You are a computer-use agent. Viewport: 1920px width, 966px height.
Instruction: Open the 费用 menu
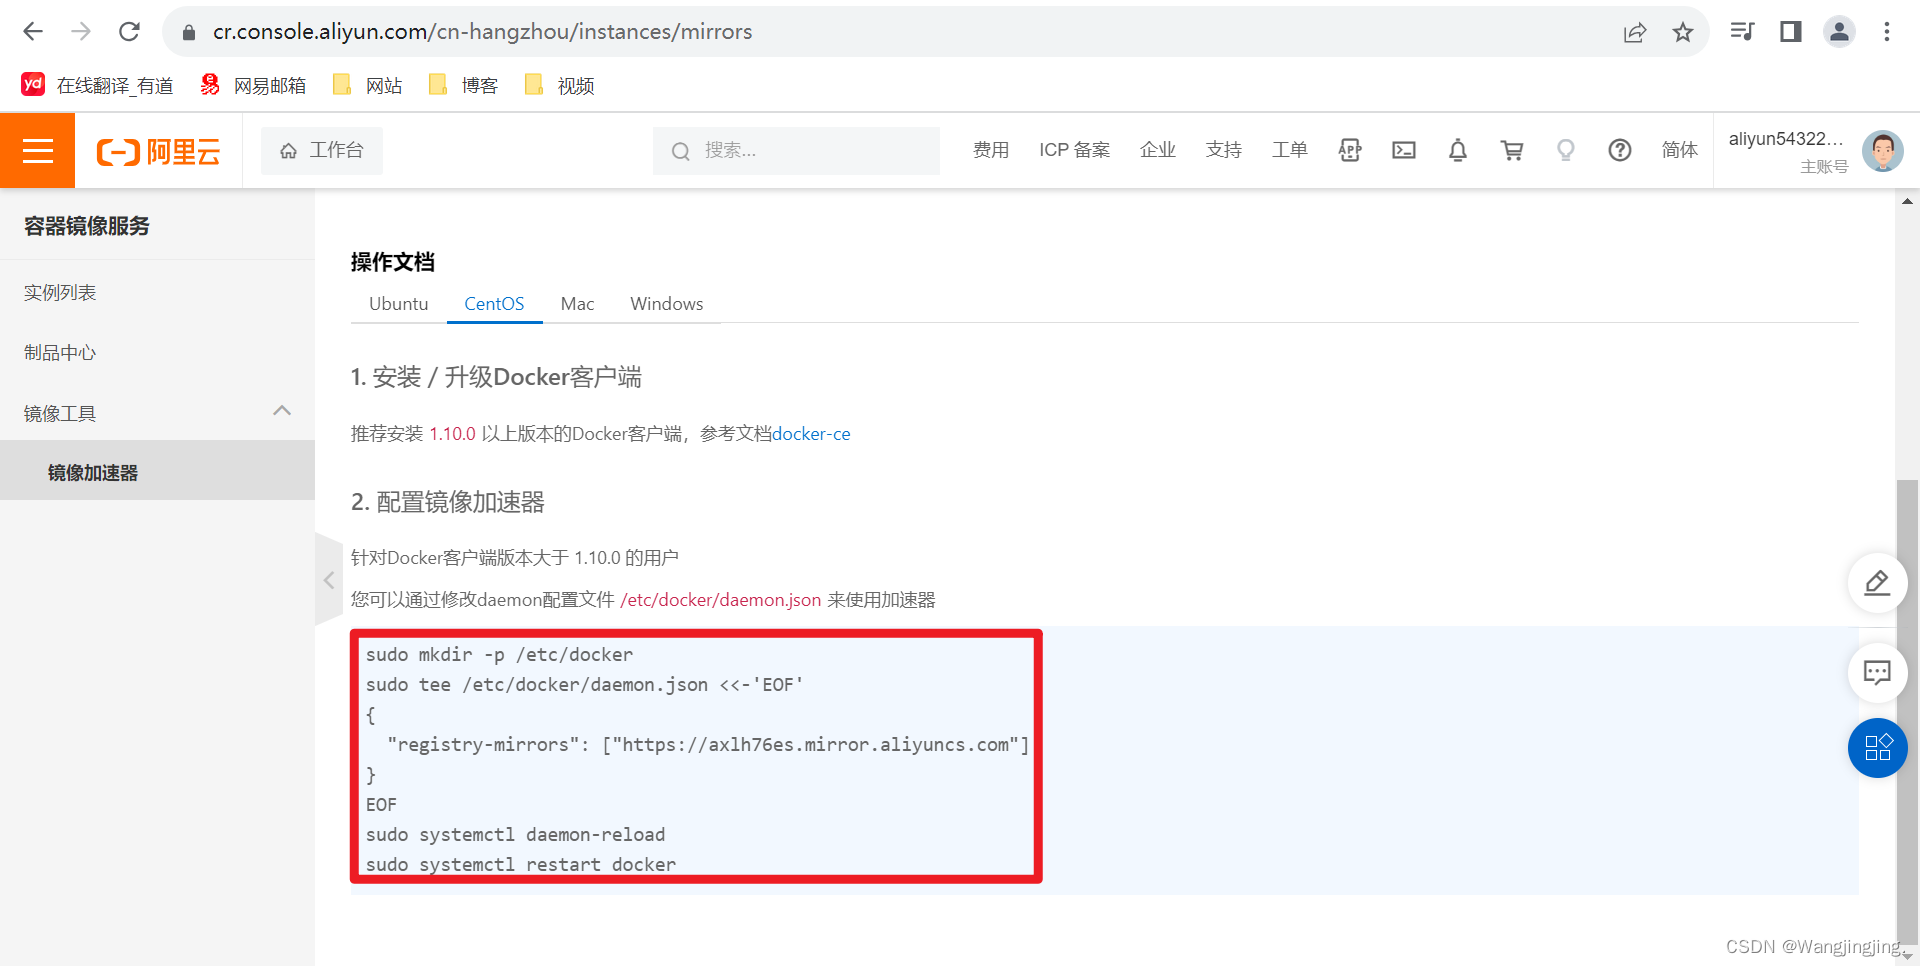click(x=991, y=150)
